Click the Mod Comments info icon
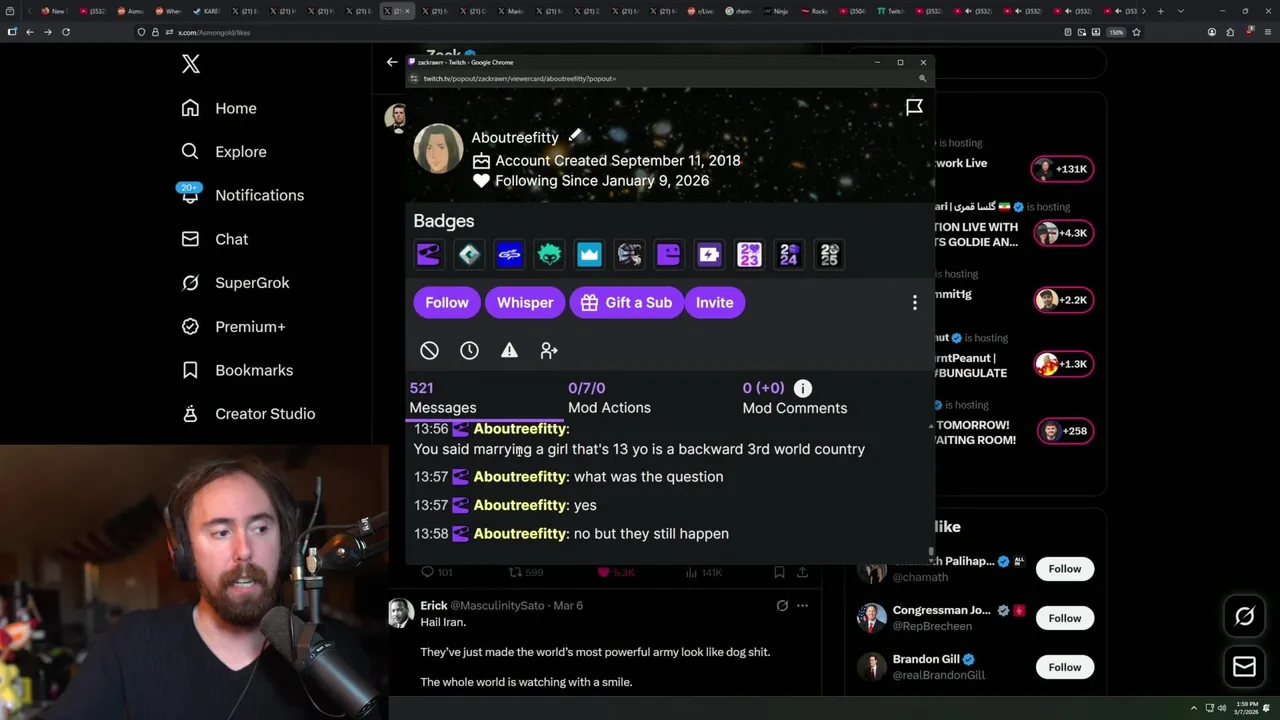1280x720 pixels. pyautogui.click(x=803, y=388)
